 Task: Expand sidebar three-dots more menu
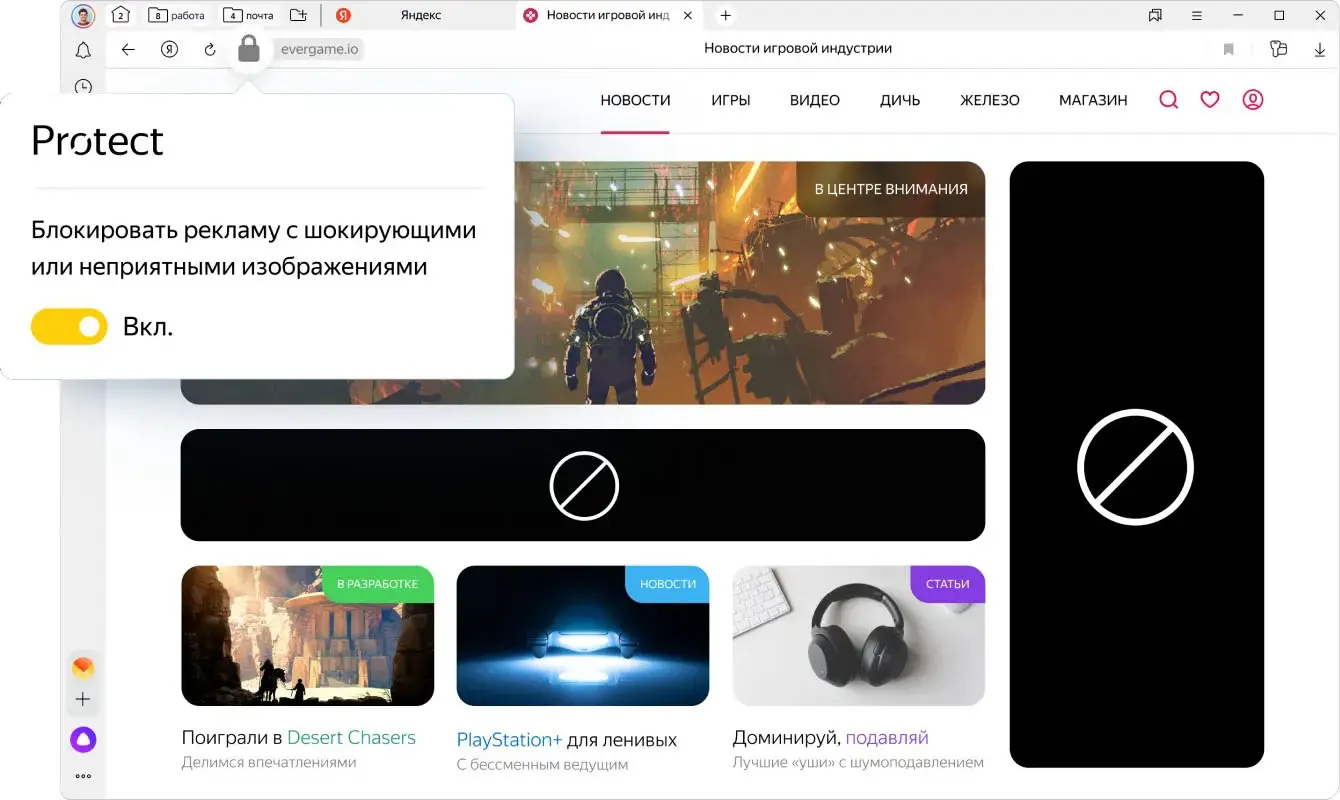(83, 776)
